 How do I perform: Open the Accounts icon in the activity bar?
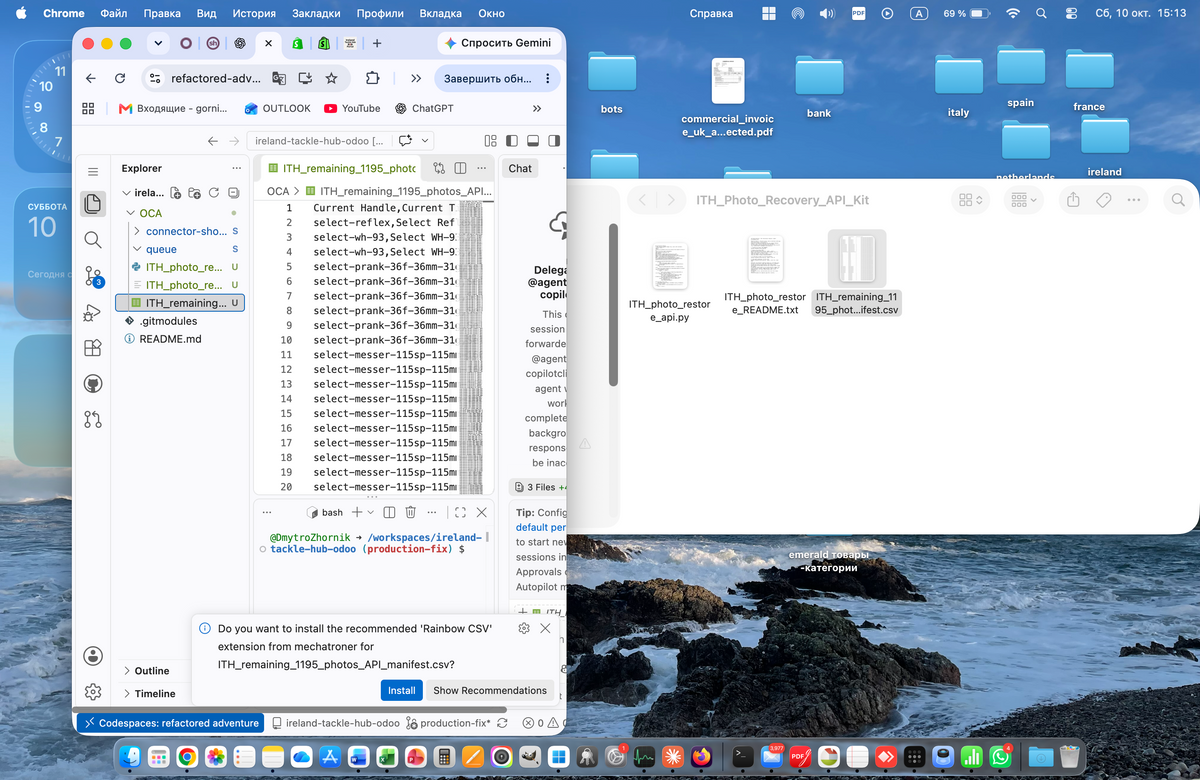pos(93,656)
